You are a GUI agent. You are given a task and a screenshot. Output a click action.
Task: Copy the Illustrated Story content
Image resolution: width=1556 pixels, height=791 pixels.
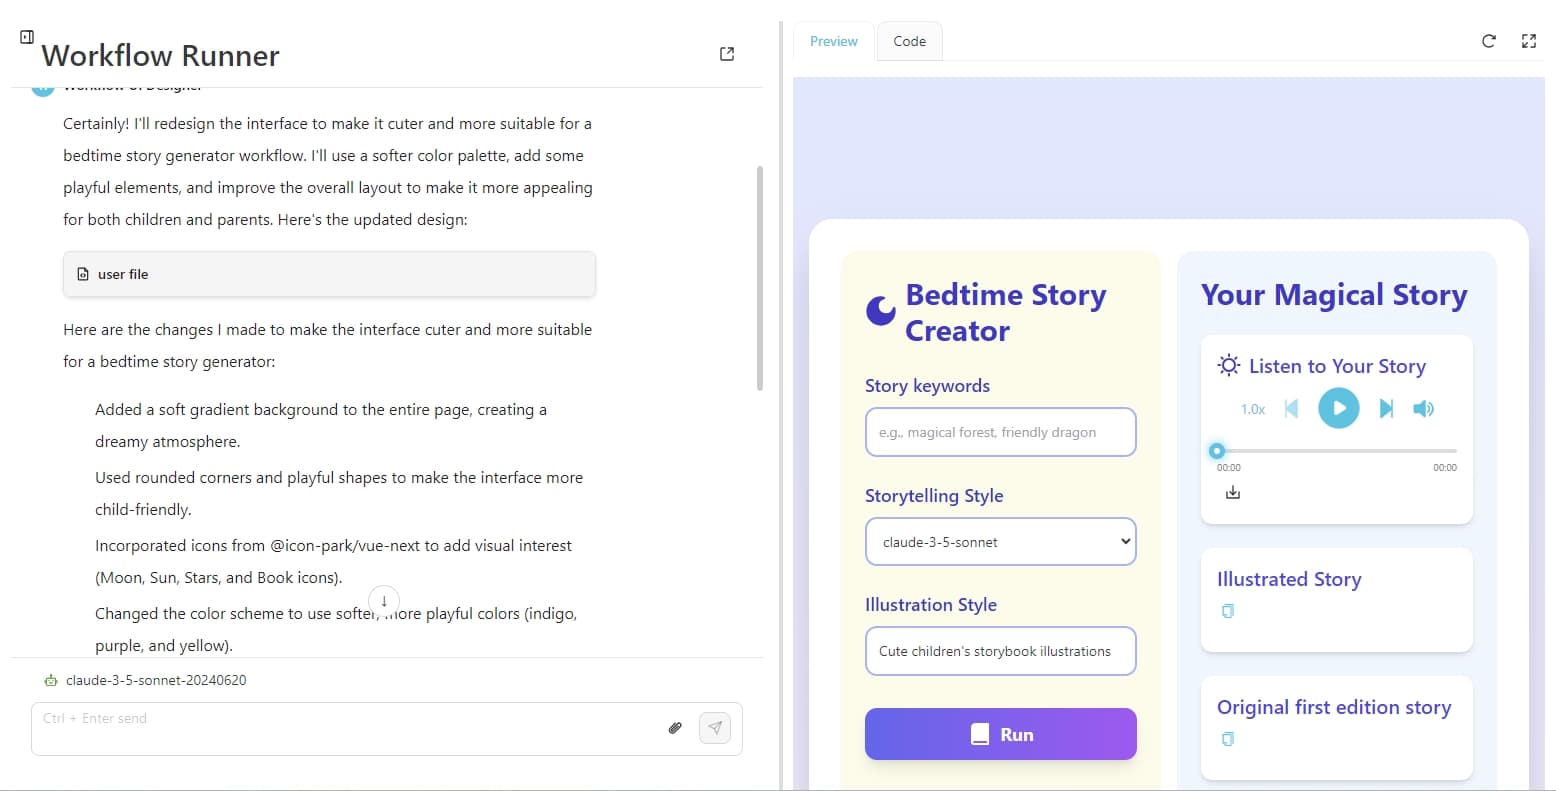tap(1228, 611)
